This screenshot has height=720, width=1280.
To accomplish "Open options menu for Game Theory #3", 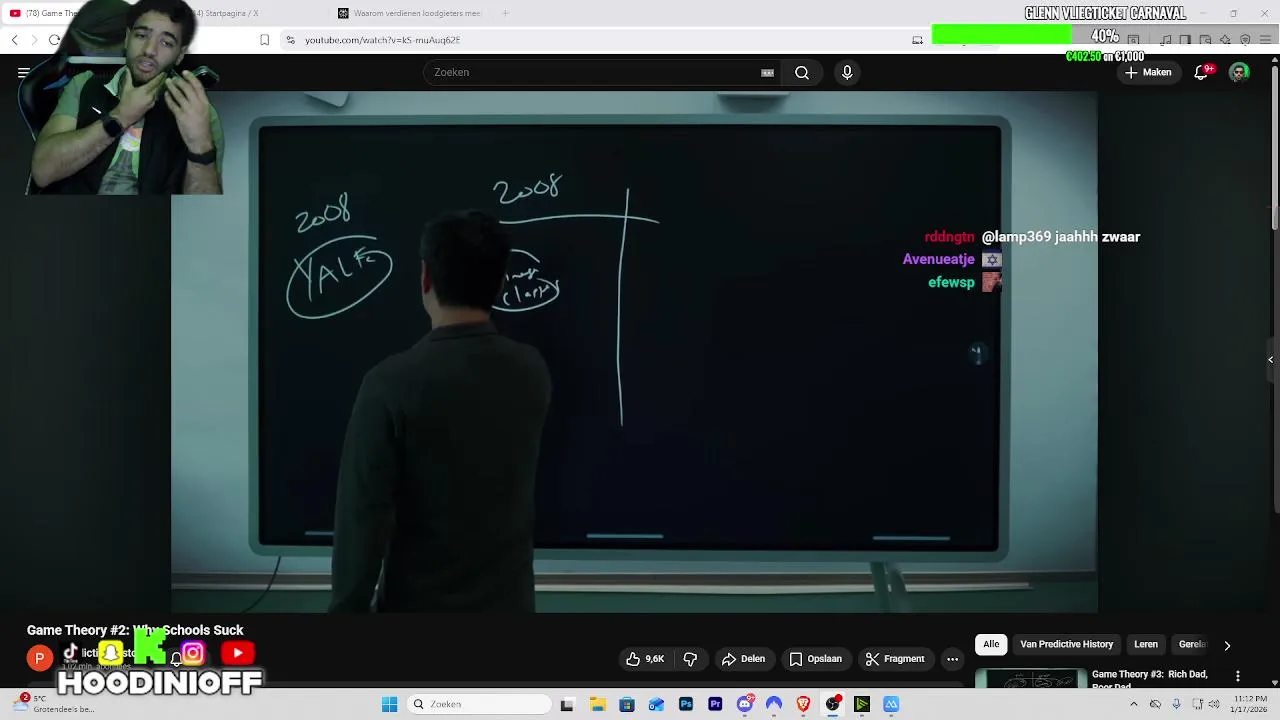I will point(1238,676).
